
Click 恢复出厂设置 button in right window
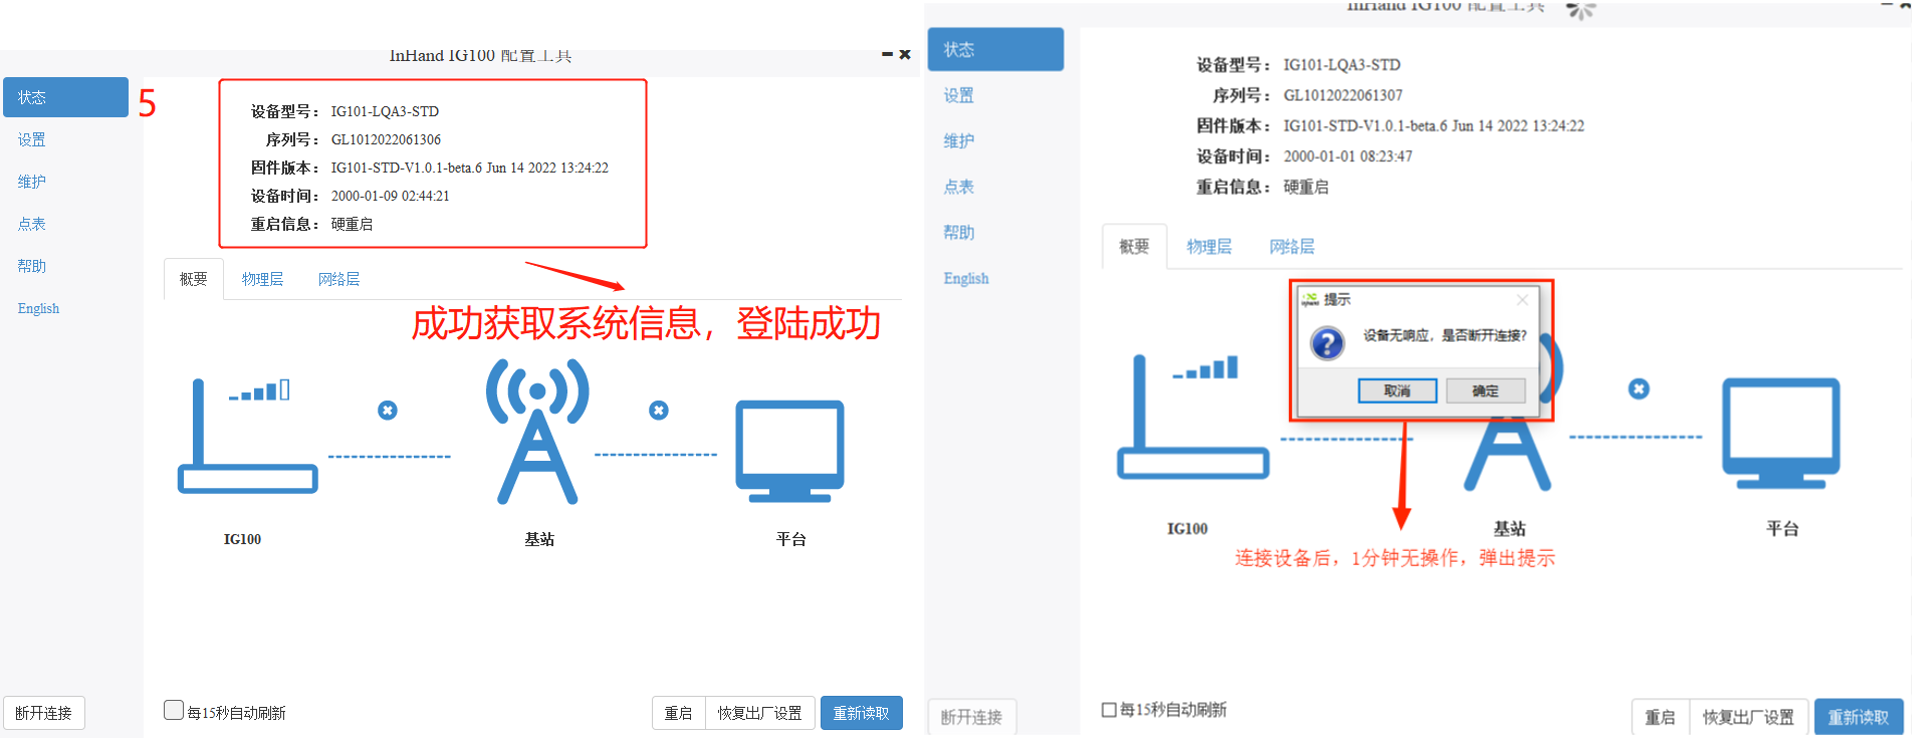(x=1748, y=717)
